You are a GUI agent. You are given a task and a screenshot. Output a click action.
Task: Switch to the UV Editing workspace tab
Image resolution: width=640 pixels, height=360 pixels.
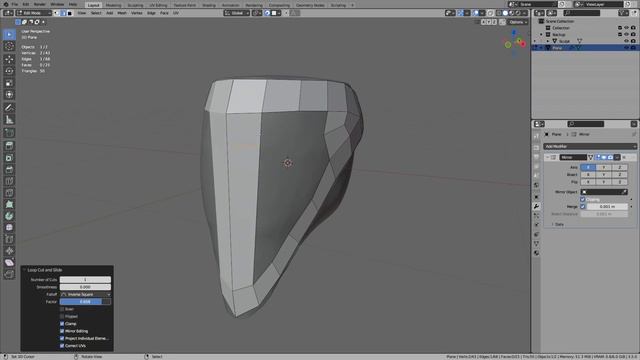(158, 5)
